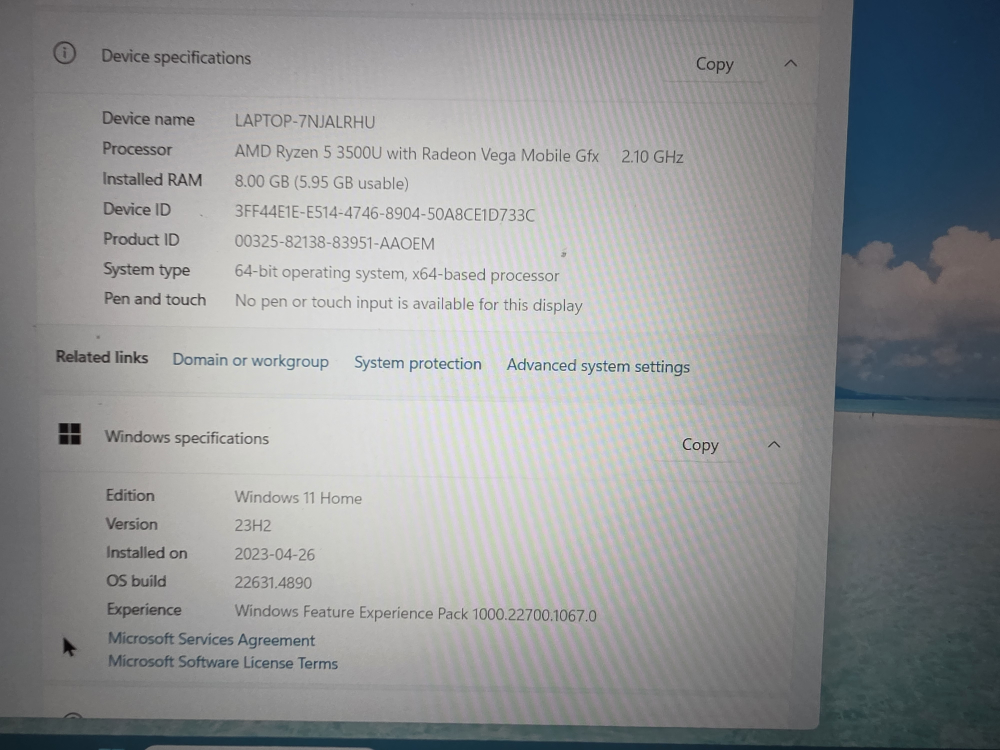The height and width of the screenshot is (750, 1000).
Task: Click the Version label
Action: (x=131, y=524)
